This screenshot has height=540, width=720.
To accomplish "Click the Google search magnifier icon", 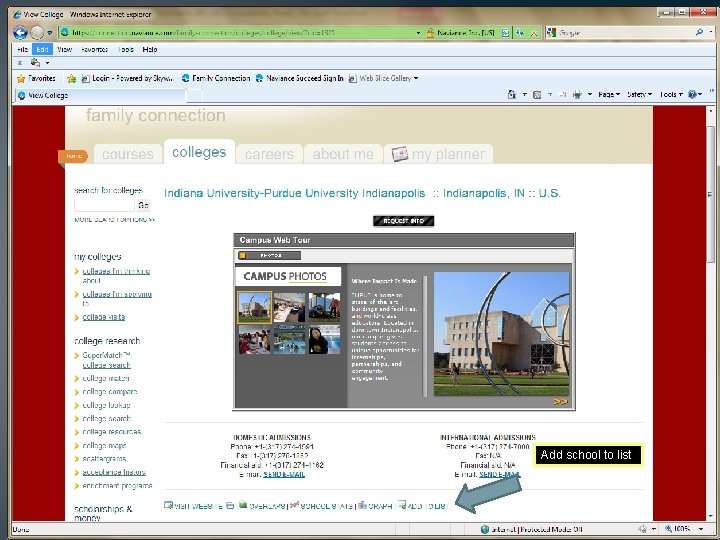I will (x=699, y=32).
